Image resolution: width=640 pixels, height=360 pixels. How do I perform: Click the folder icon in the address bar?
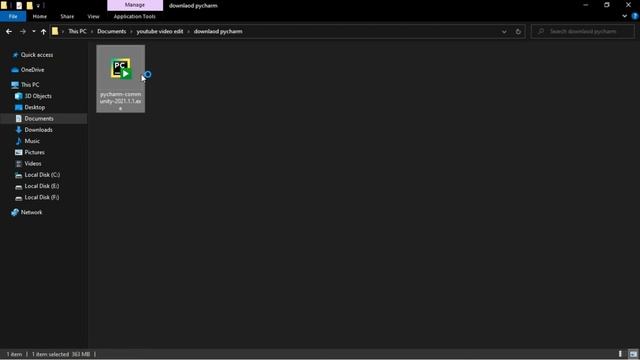55,31
